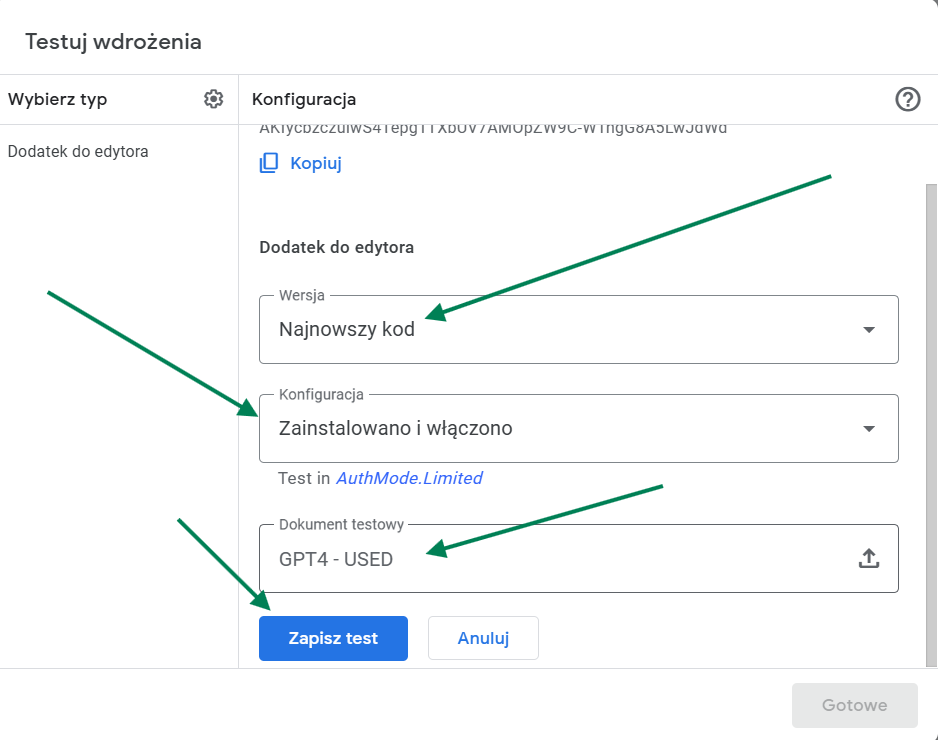Expand the Wersja dropdown arrow

868,329
